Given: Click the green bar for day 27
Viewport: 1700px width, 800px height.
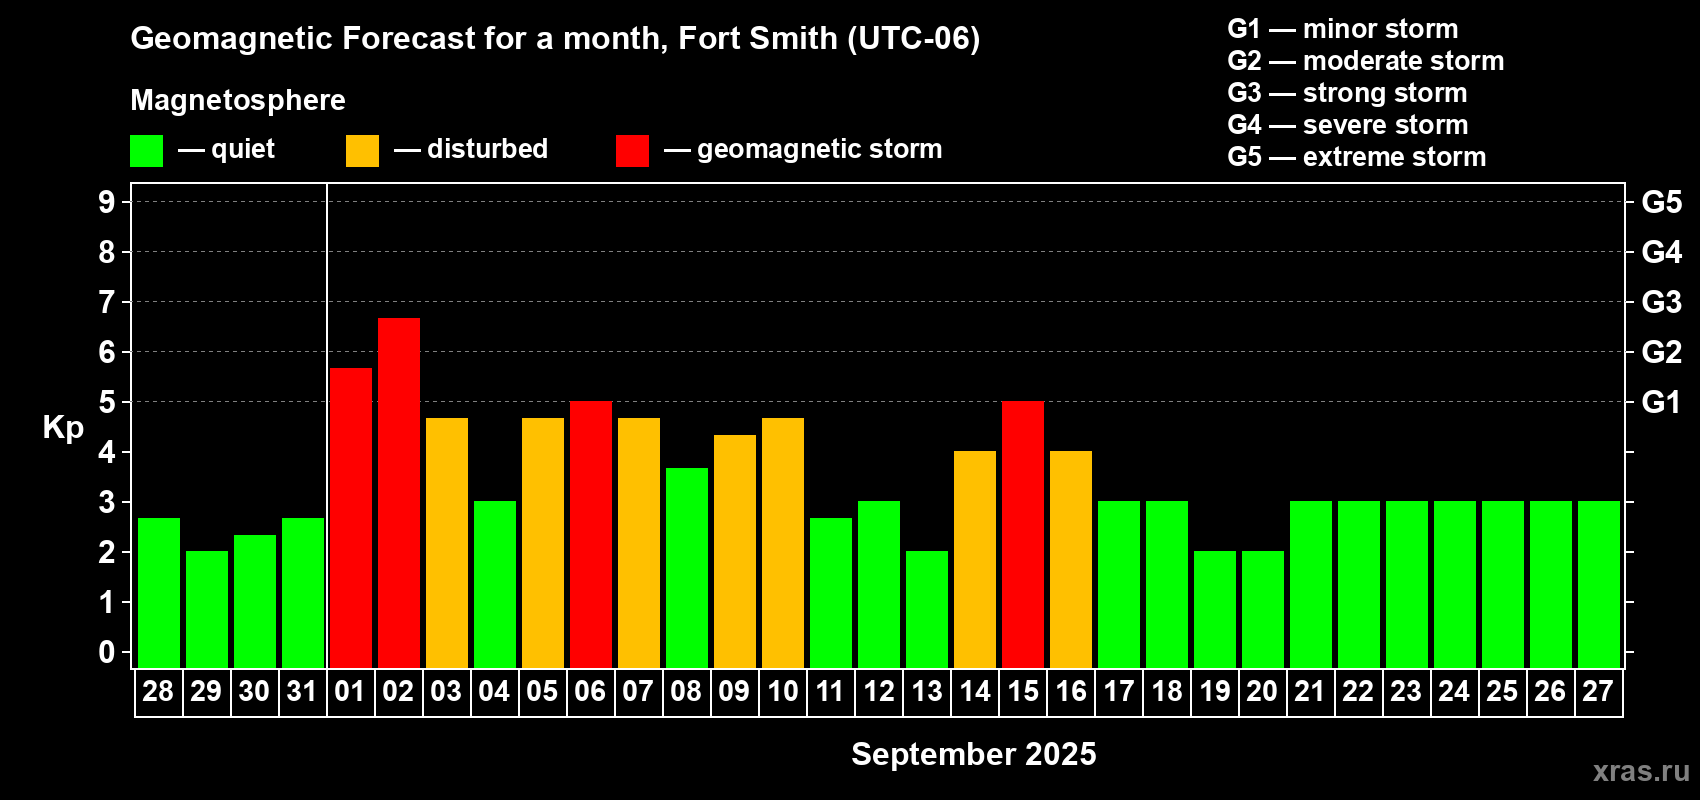Looking at the screenshot, I should point(1599,585).
